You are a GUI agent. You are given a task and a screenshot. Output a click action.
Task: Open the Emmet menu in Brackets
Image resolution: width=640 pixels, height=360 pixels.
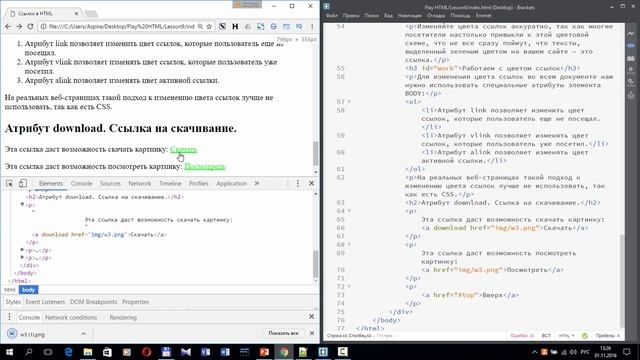[483, 16]
